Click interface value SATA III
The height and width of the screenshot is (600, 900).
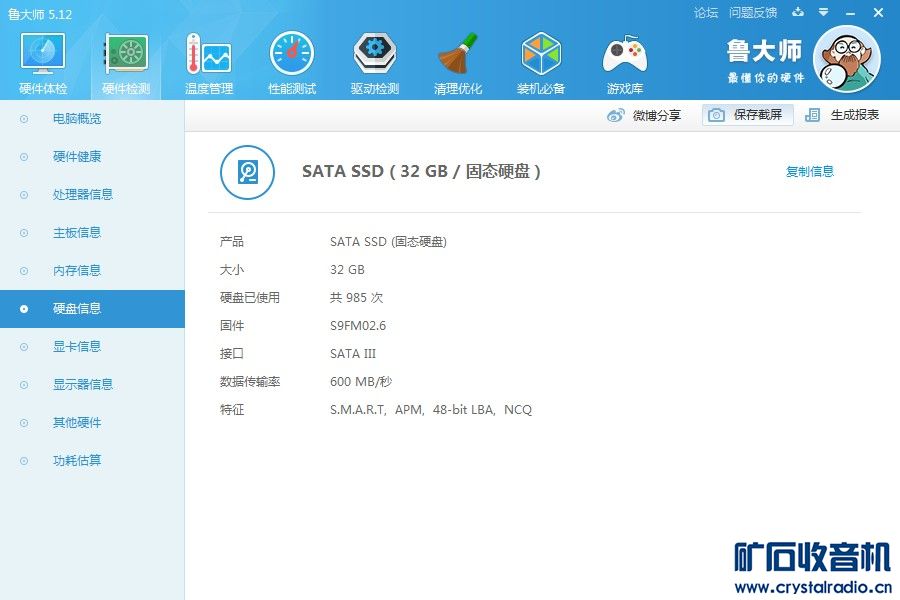click(x=353, y=354)
